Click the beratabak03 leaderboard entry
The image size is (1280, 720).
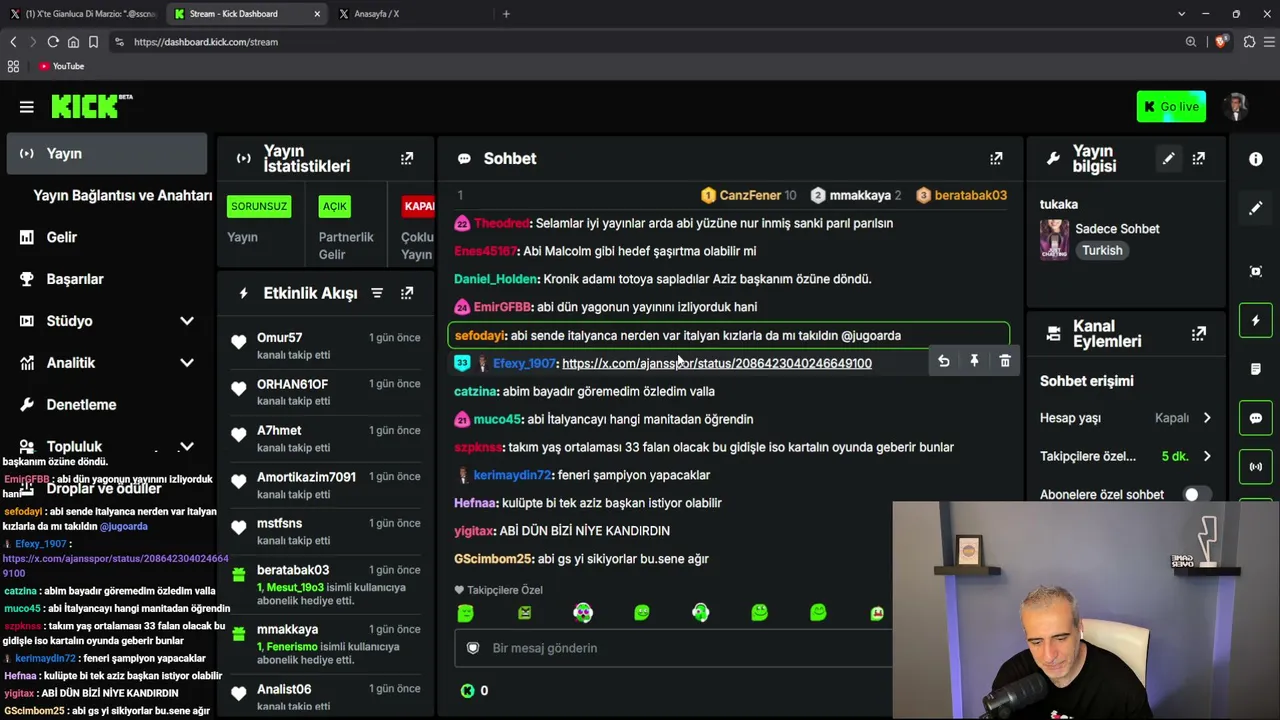pyautogui.click(x=961, y=195)
